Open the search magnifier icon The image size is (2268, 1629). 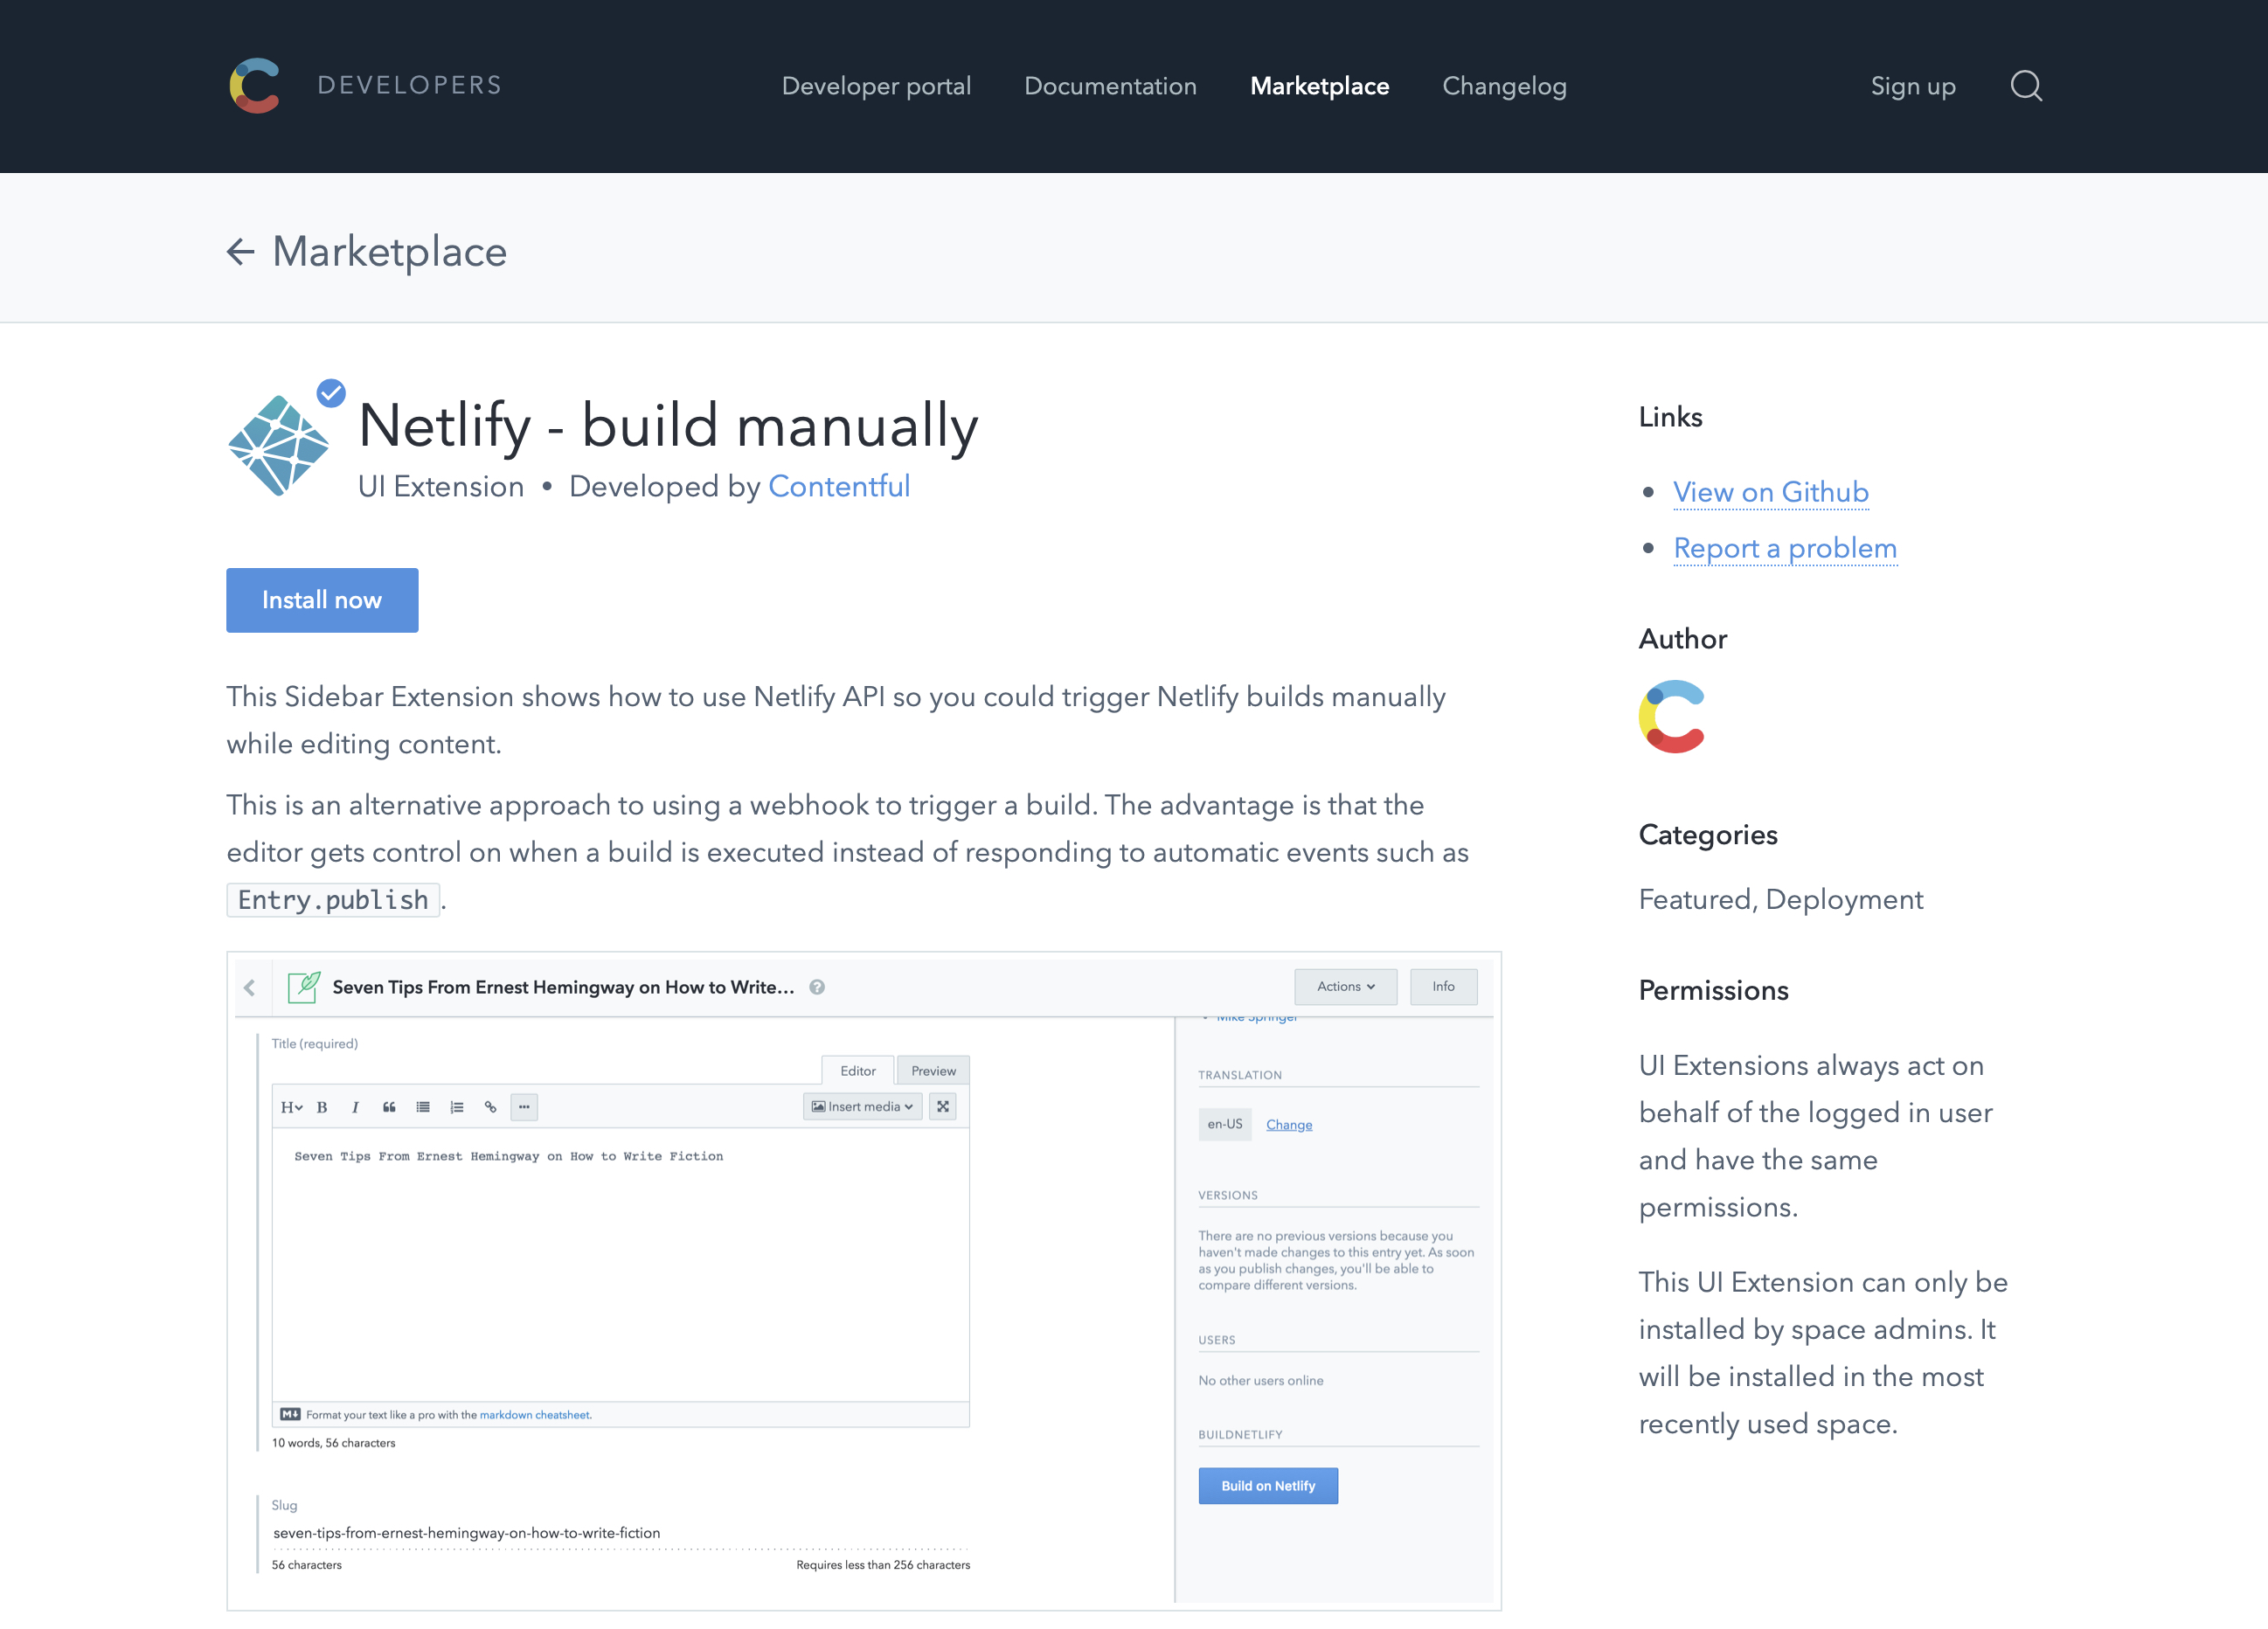click(2026, 86)
